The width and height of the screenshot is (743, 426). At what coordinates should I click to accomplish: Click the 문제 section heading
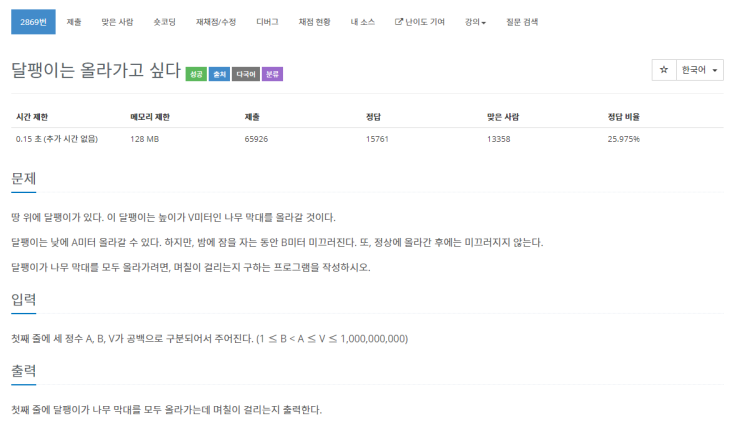(x=24, y=178)
